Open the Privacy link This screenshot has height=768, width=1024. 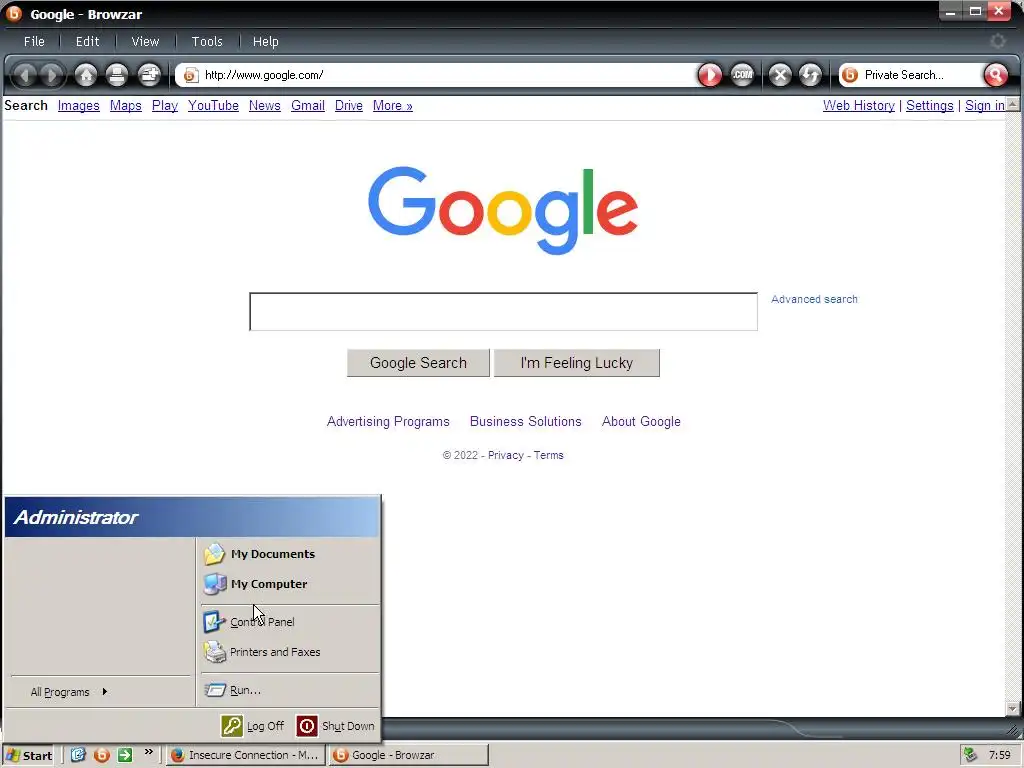[x=505, y=455]
